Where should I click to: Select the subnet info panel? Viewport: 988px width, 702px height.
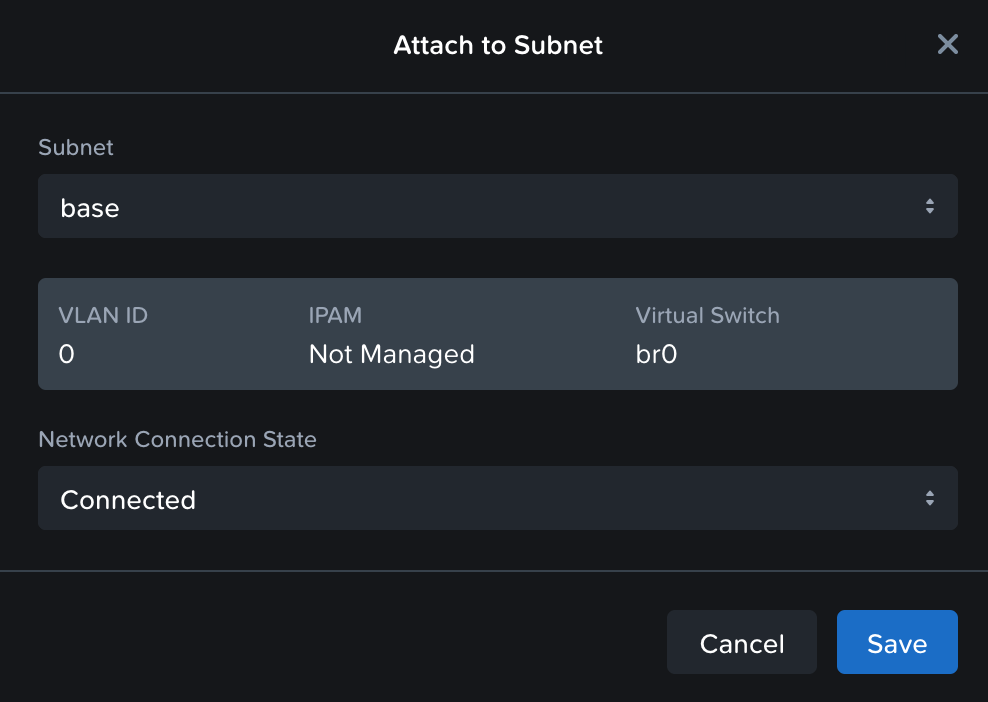(x=498, y=333)
